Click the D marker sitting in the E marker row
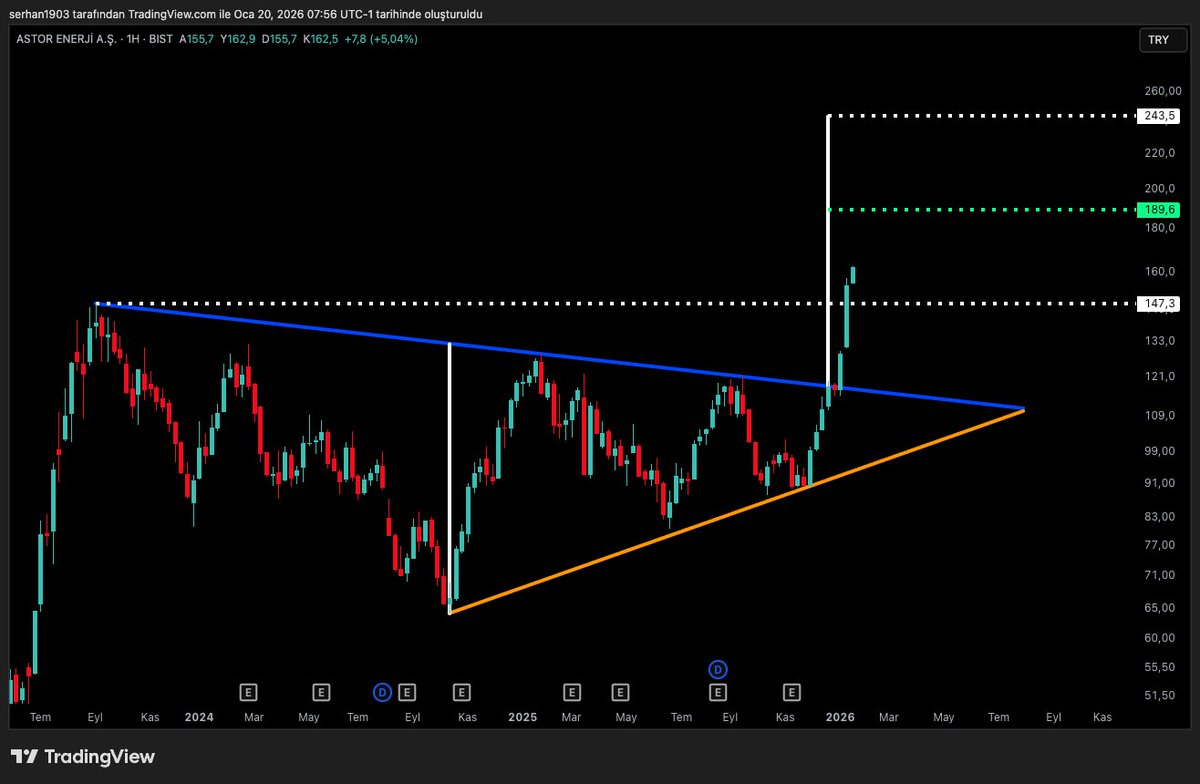Viewport: 1200px width, 784px height. click(x=382, y=691)
